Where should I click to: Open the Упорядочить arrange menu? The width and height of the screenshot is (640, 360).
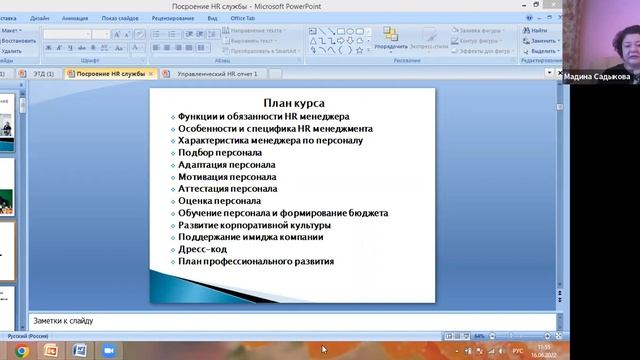(391, 40)
